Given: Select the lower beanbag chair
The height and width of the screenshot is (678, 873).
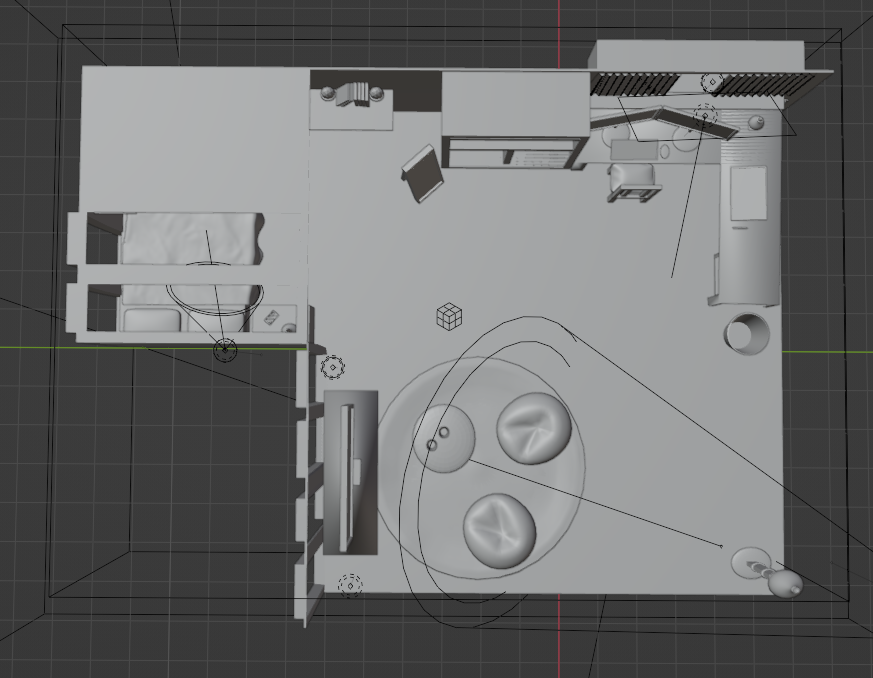Looking at the screenshot, I should pos(499,530).
